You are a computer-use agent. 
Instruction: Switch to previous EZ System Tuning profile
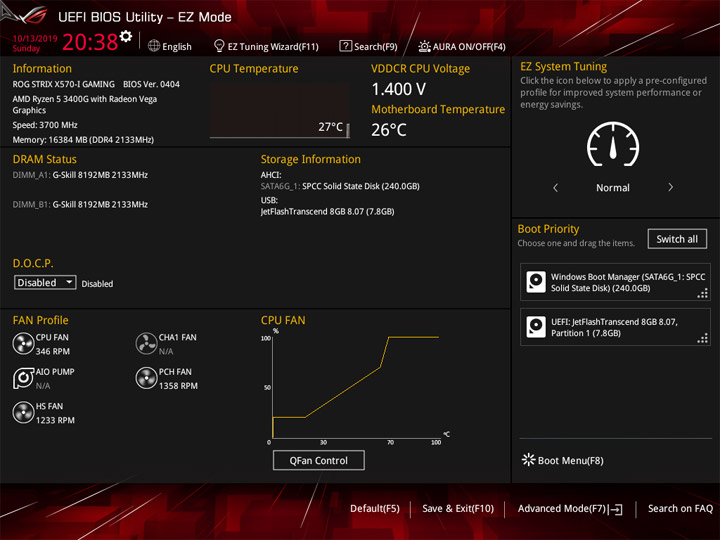556,187
